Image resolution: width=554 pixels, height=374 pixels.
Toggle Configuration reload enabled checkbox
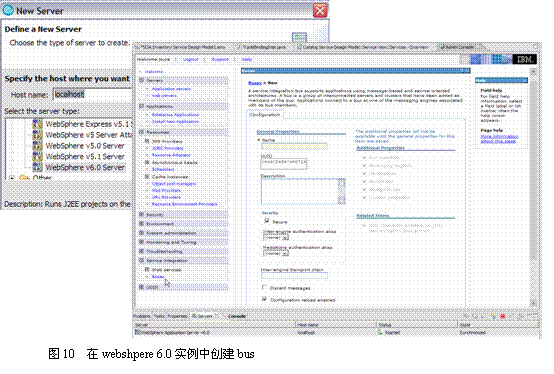(264, 299)
